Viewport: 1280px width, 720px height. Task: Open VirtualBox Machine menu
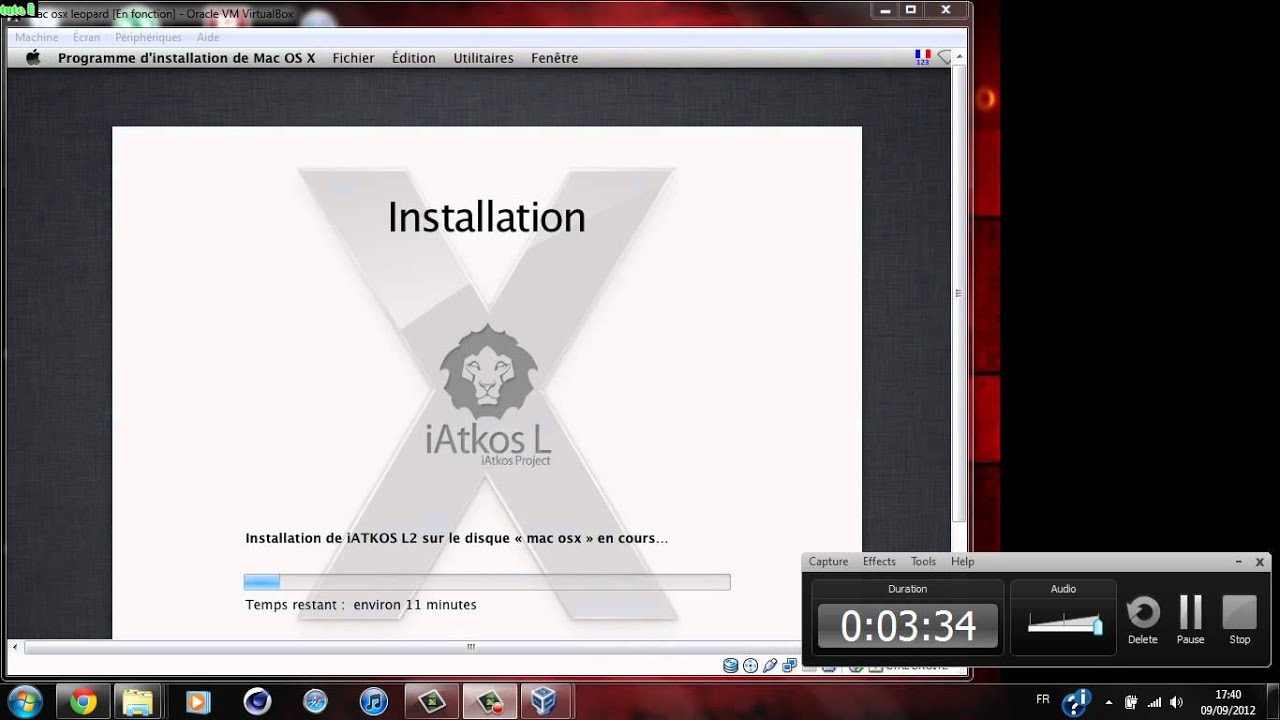tap(36, 37)
